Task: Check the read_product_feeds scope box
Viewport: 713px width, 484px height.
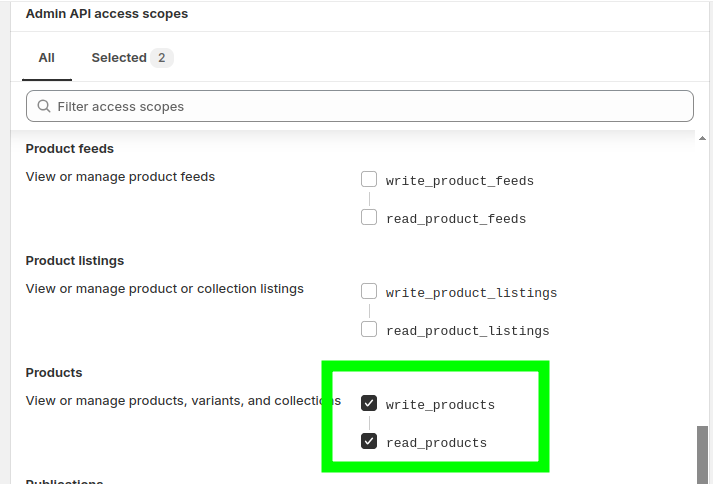Action: pyautogui.click(x=369, y=217)
